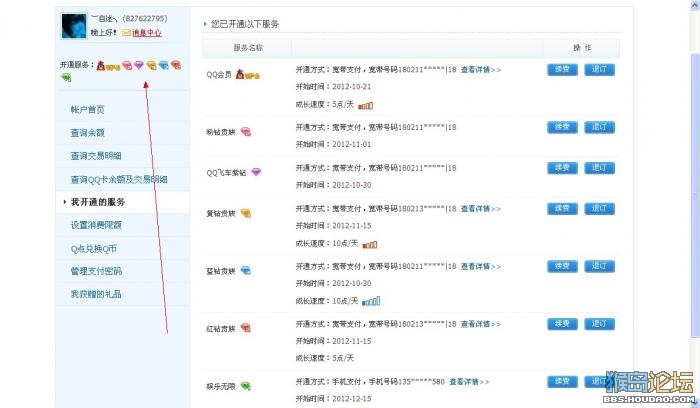Click the blue diamond icon in 开通服务 row

coord(163,66)
